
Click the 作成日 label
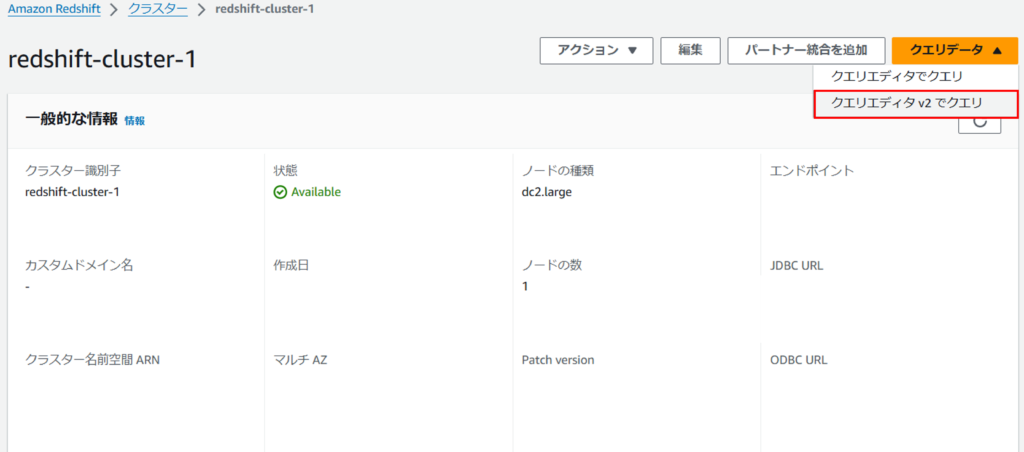pyautogui.click(x=291, y=266)
